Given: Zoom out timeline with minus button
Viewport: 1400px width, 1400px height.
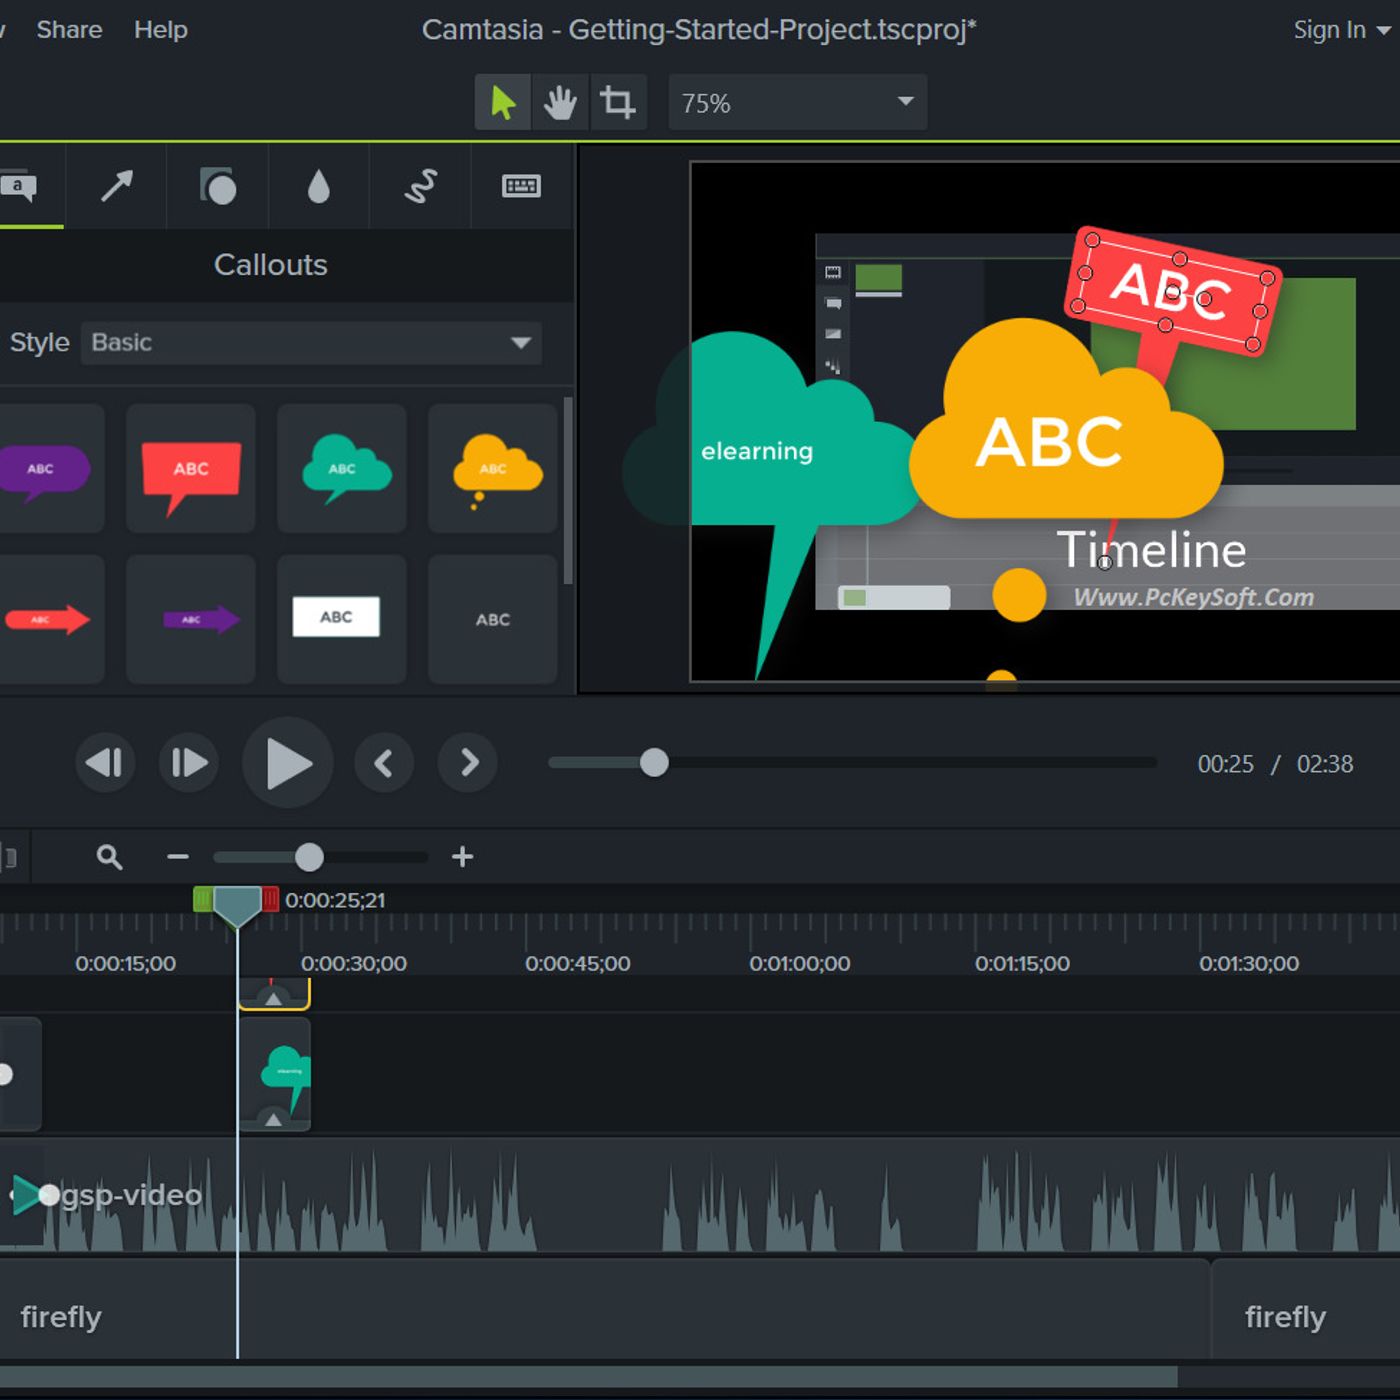Looking at the screenshot, I should 178,857.
